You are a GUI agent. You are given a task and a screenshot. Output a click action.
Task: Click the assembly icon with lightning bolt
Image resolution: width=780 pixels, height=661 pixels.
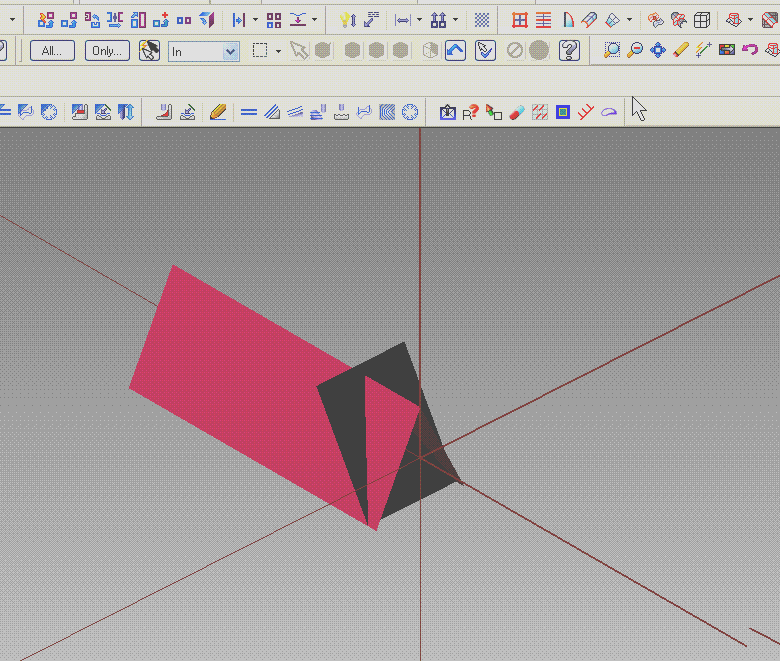(46, 20)
